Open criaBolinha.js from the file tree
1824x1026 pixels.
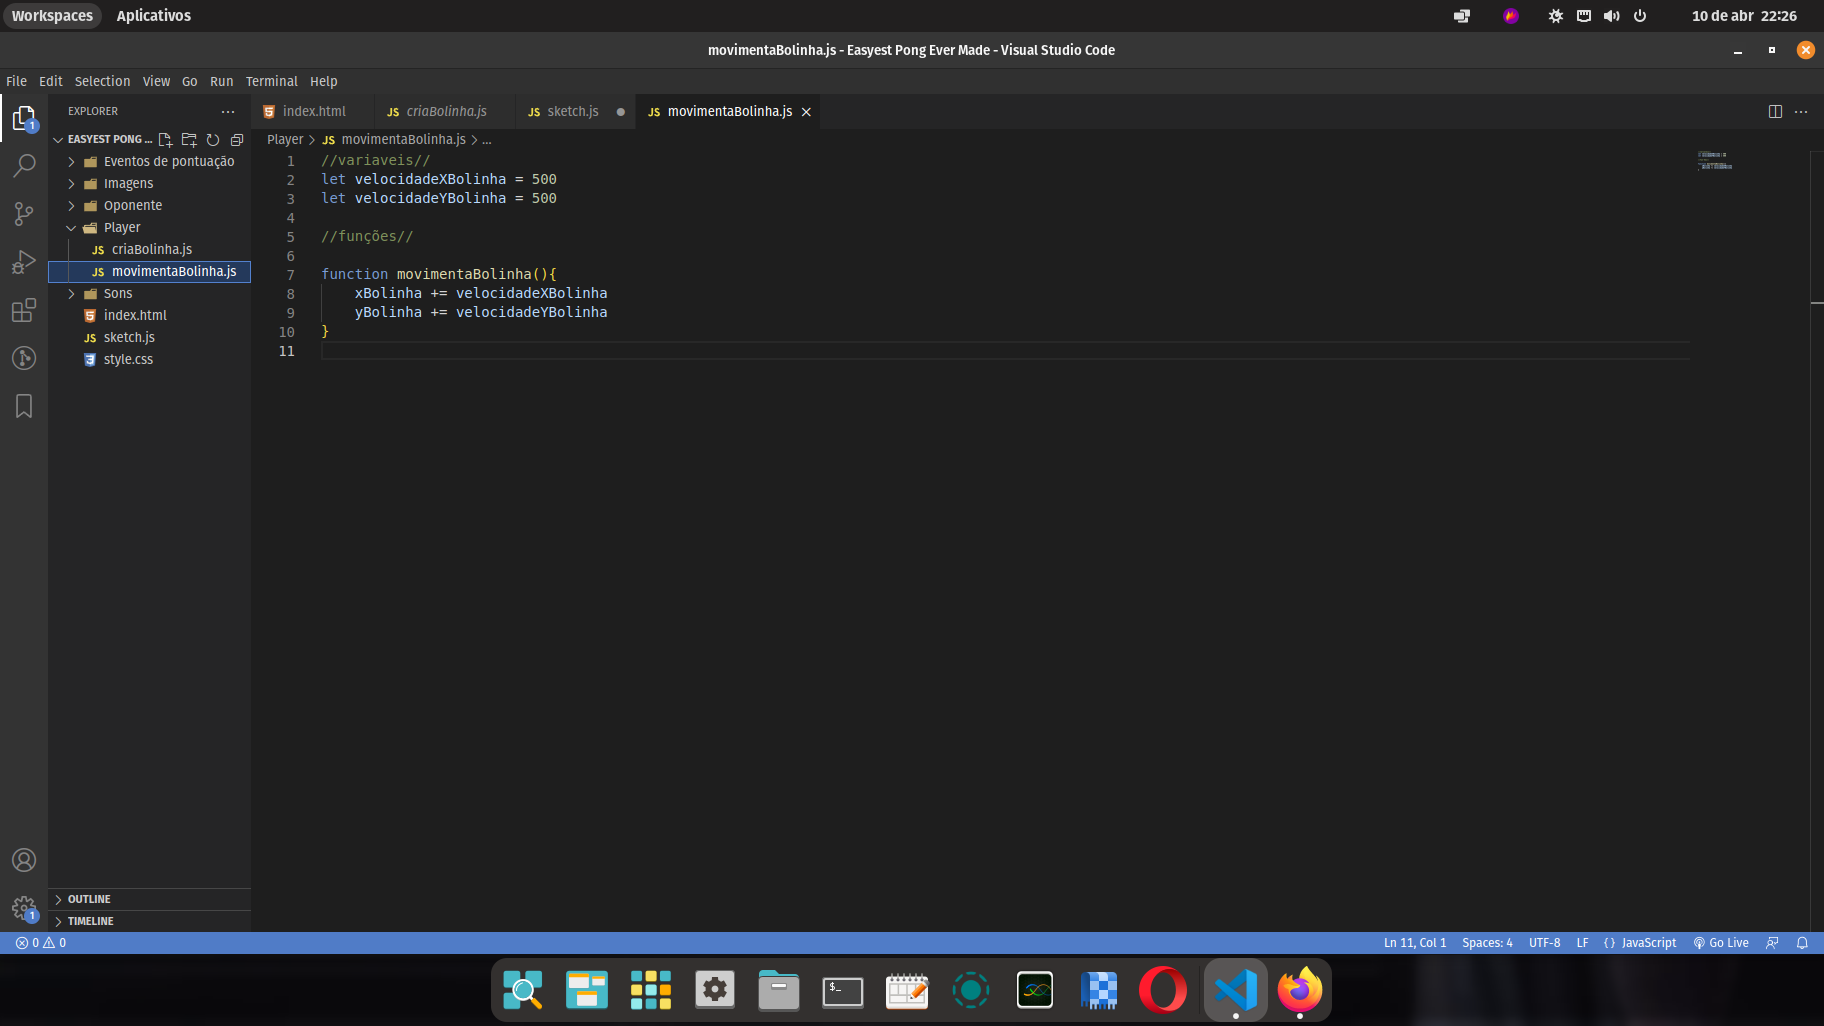150,250
